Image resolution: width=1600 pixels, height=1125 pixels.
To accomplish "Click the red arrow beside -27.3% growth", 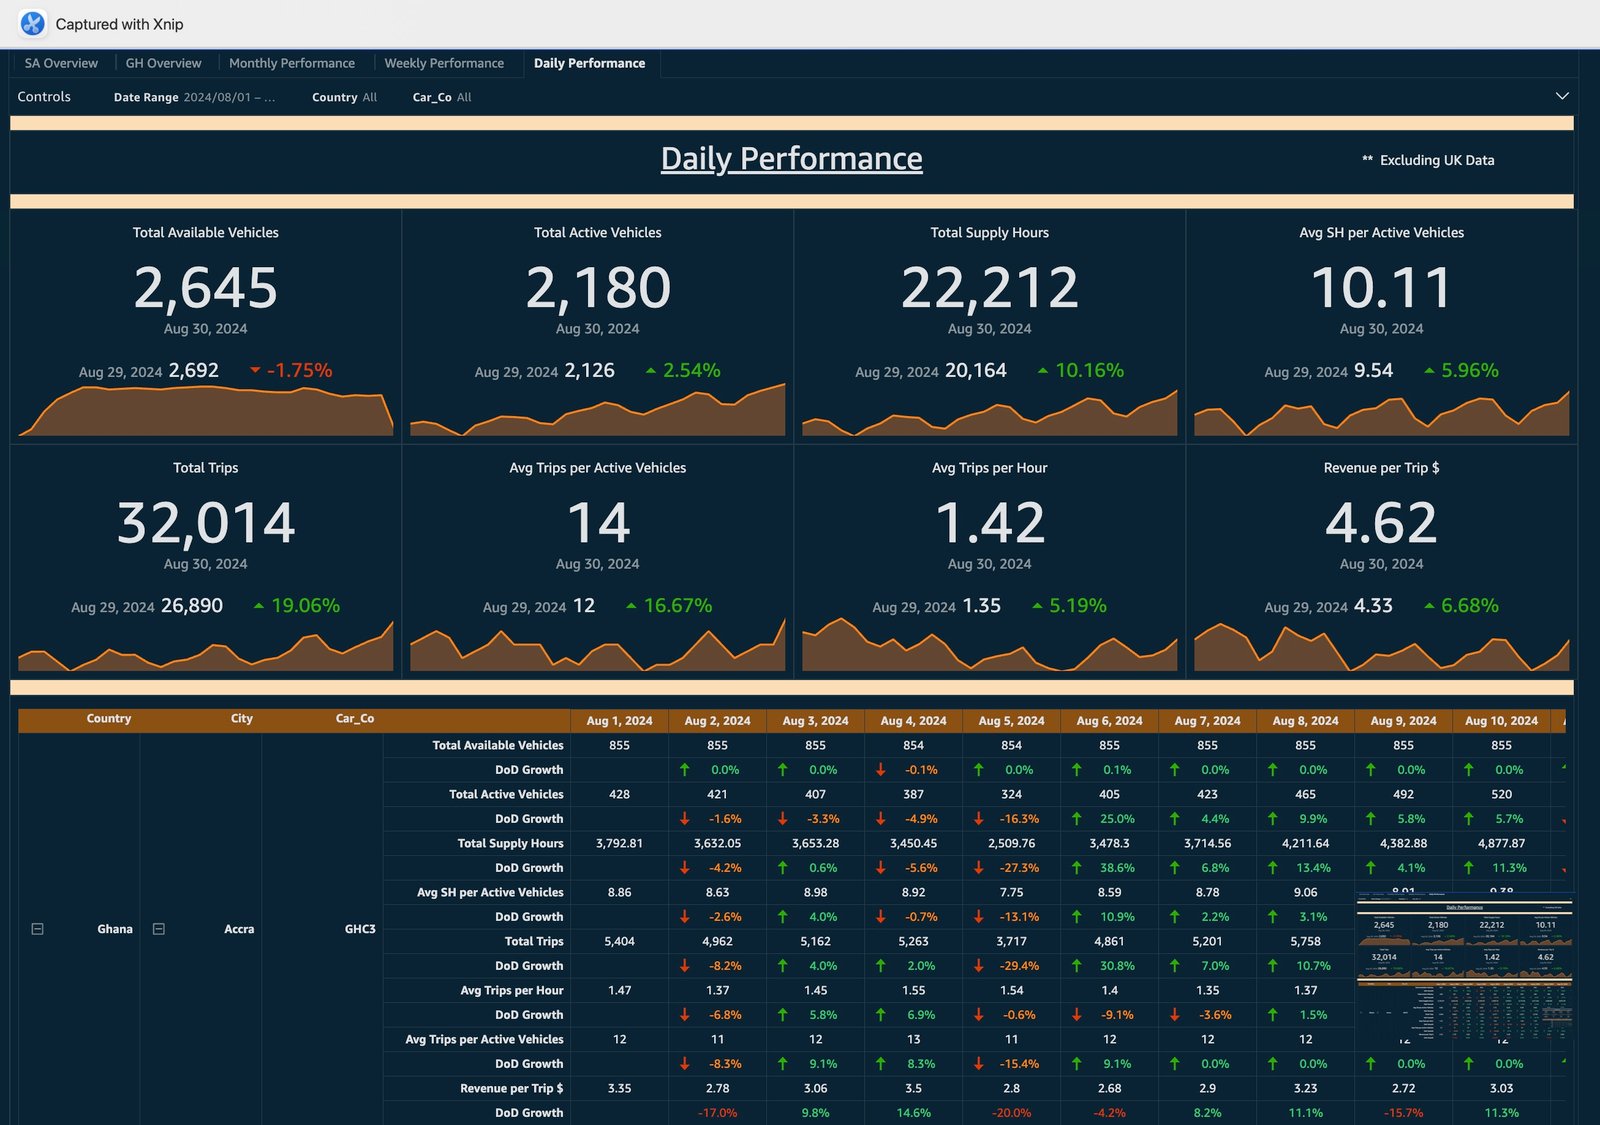I will point(979,867).
